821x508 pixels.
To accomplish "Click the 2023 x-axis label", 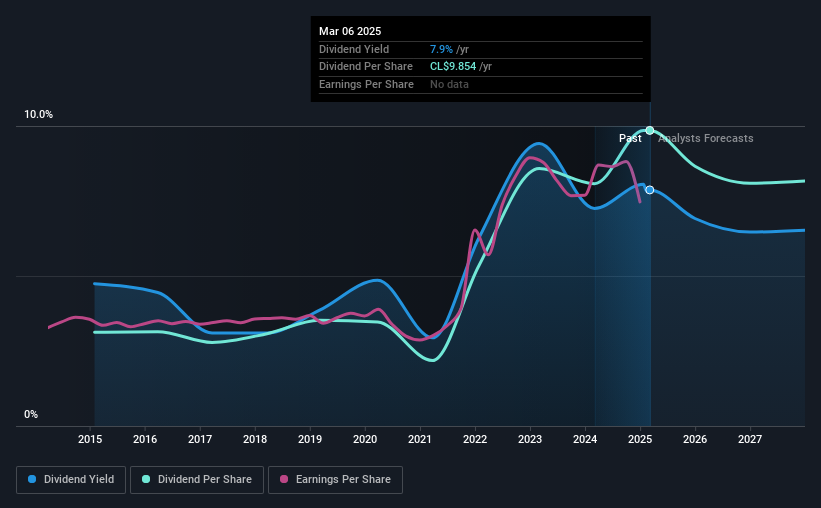I will (530, 439).
